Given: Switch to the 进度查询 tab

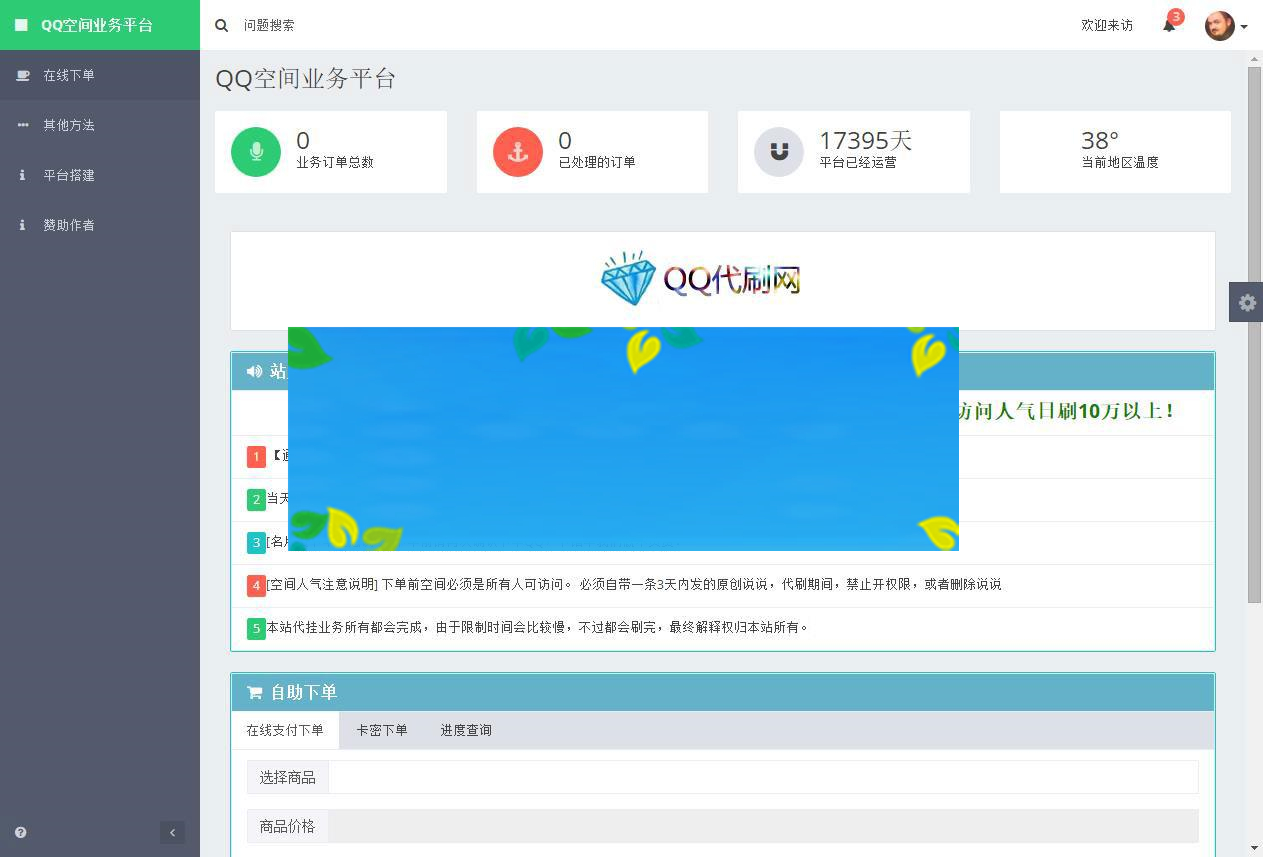Looking at the screenshot, I should coord(465,730).
